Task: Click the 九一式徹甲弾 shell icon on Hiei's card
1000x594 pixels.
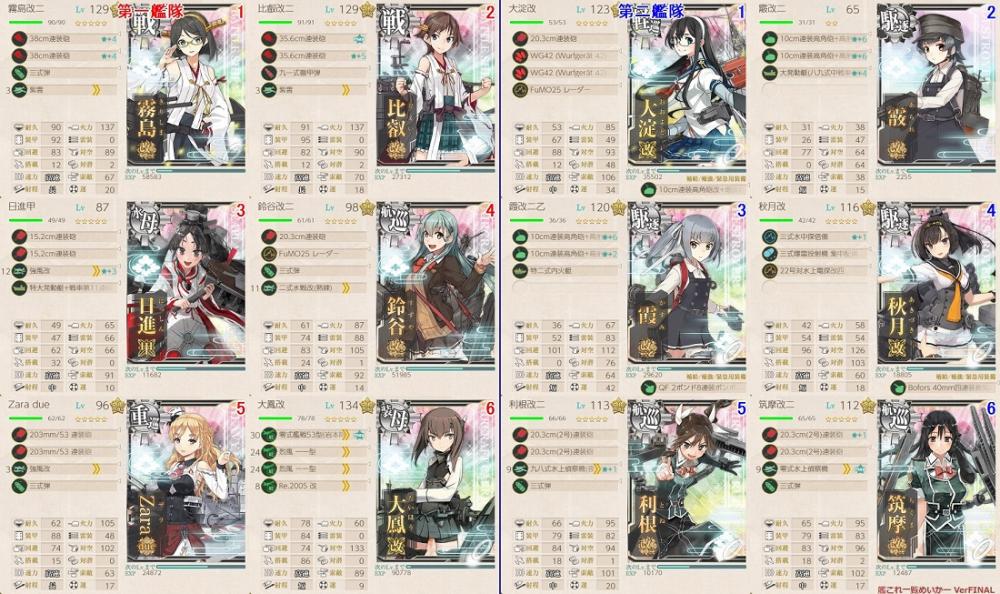Action: pos(269,73)
